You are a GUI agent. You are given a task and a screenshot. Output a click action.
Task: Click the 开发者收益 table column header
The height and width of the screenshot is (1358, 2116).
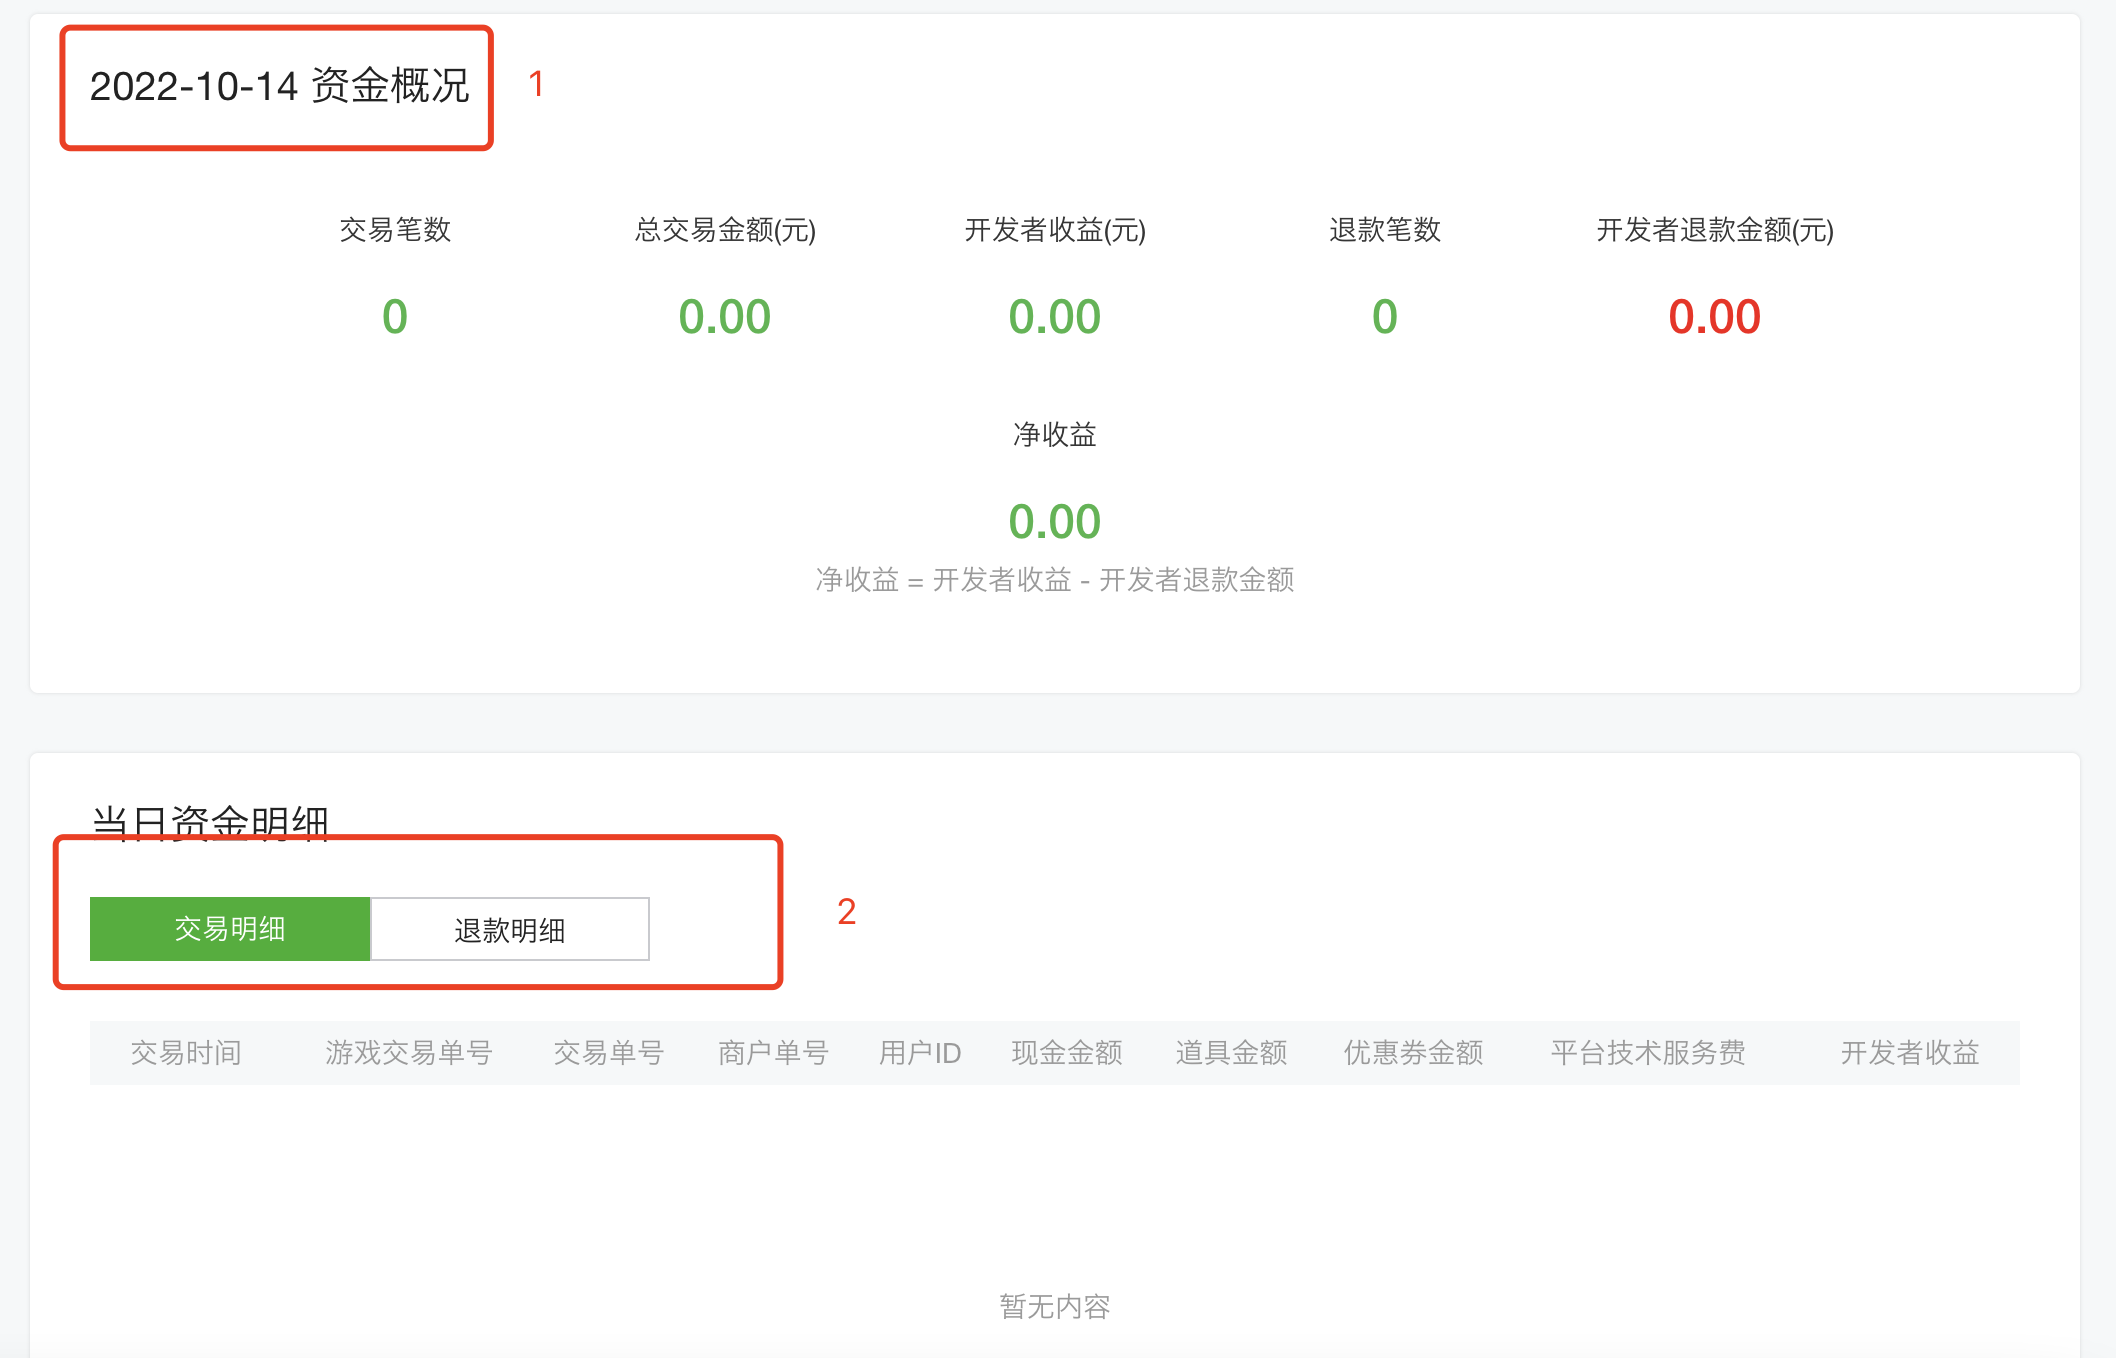1910,1053
